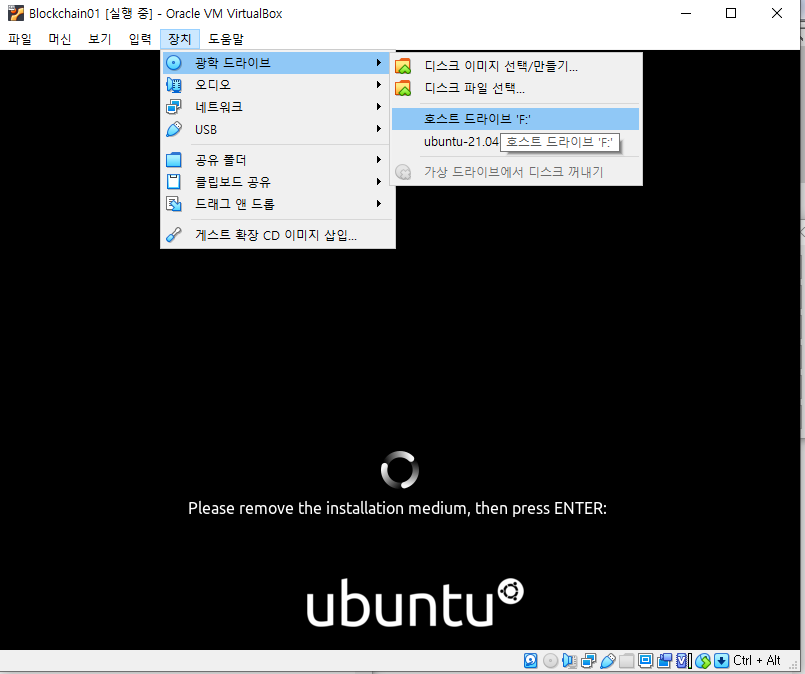Select 호스트 드라이브 'F:' menu entry

pyautogui.click(x=515, y=119)
